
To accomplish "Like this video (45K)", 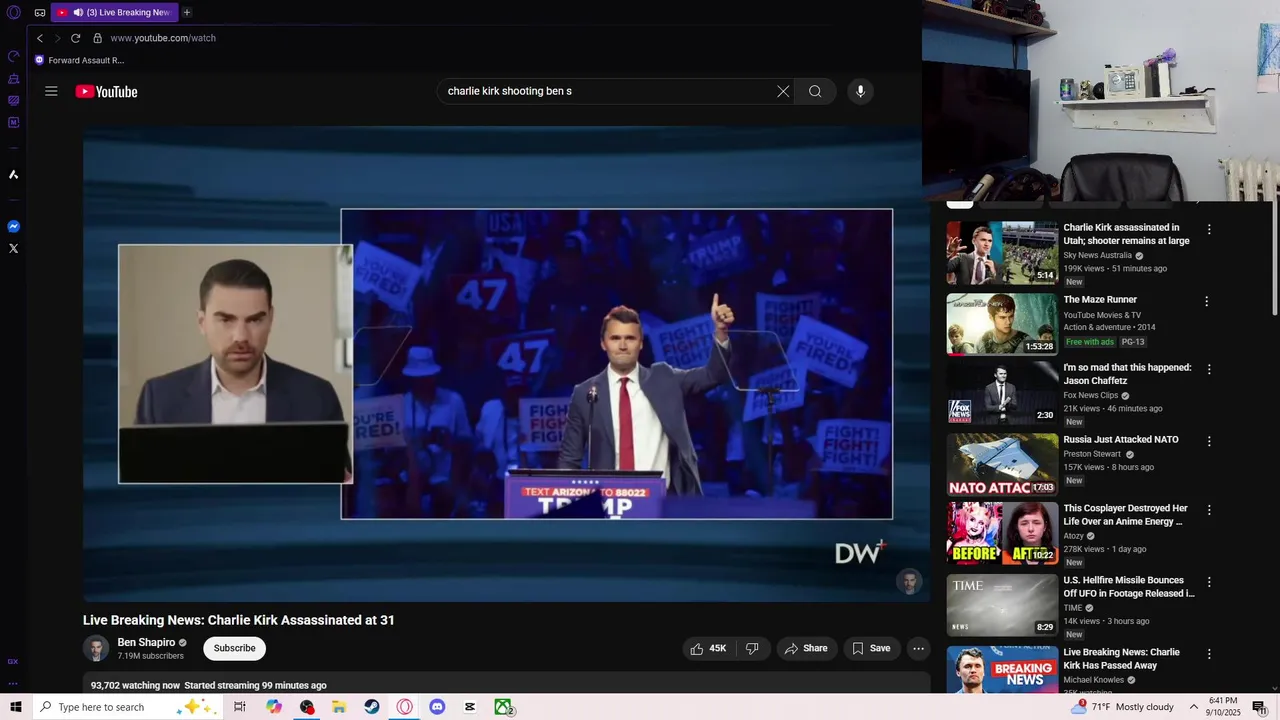I will 707,648.
